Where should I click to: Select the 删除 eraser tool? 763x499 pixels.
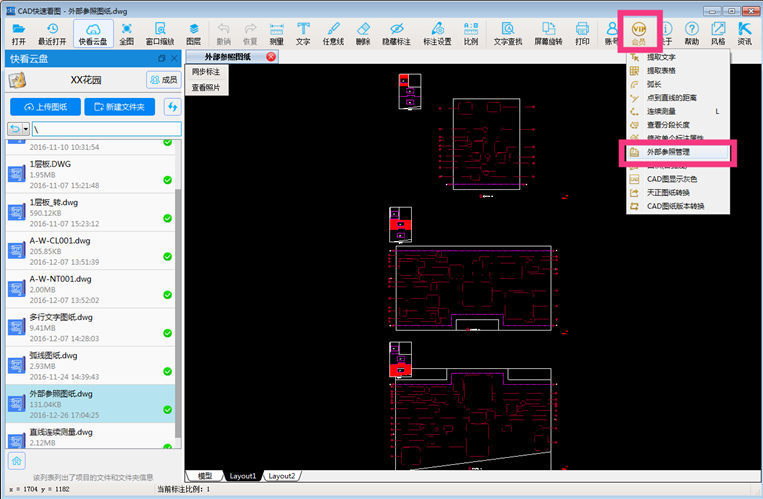click(x=363, y=34)
